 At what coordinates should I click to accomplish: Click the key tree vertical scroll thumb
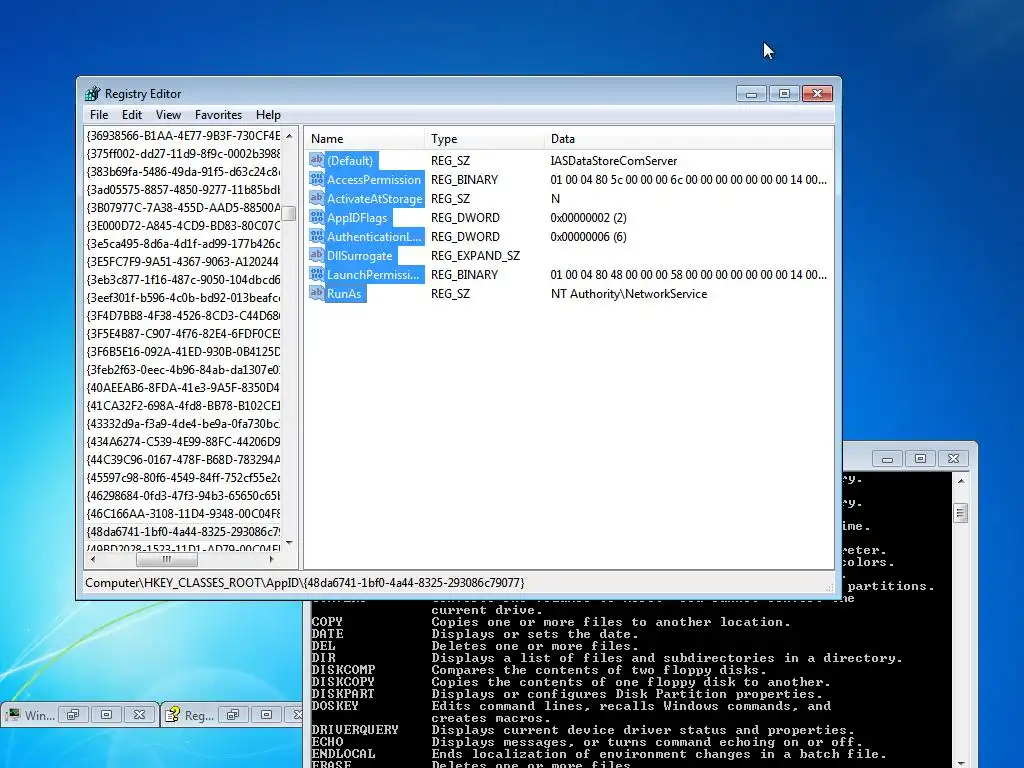tap(289, 214)
